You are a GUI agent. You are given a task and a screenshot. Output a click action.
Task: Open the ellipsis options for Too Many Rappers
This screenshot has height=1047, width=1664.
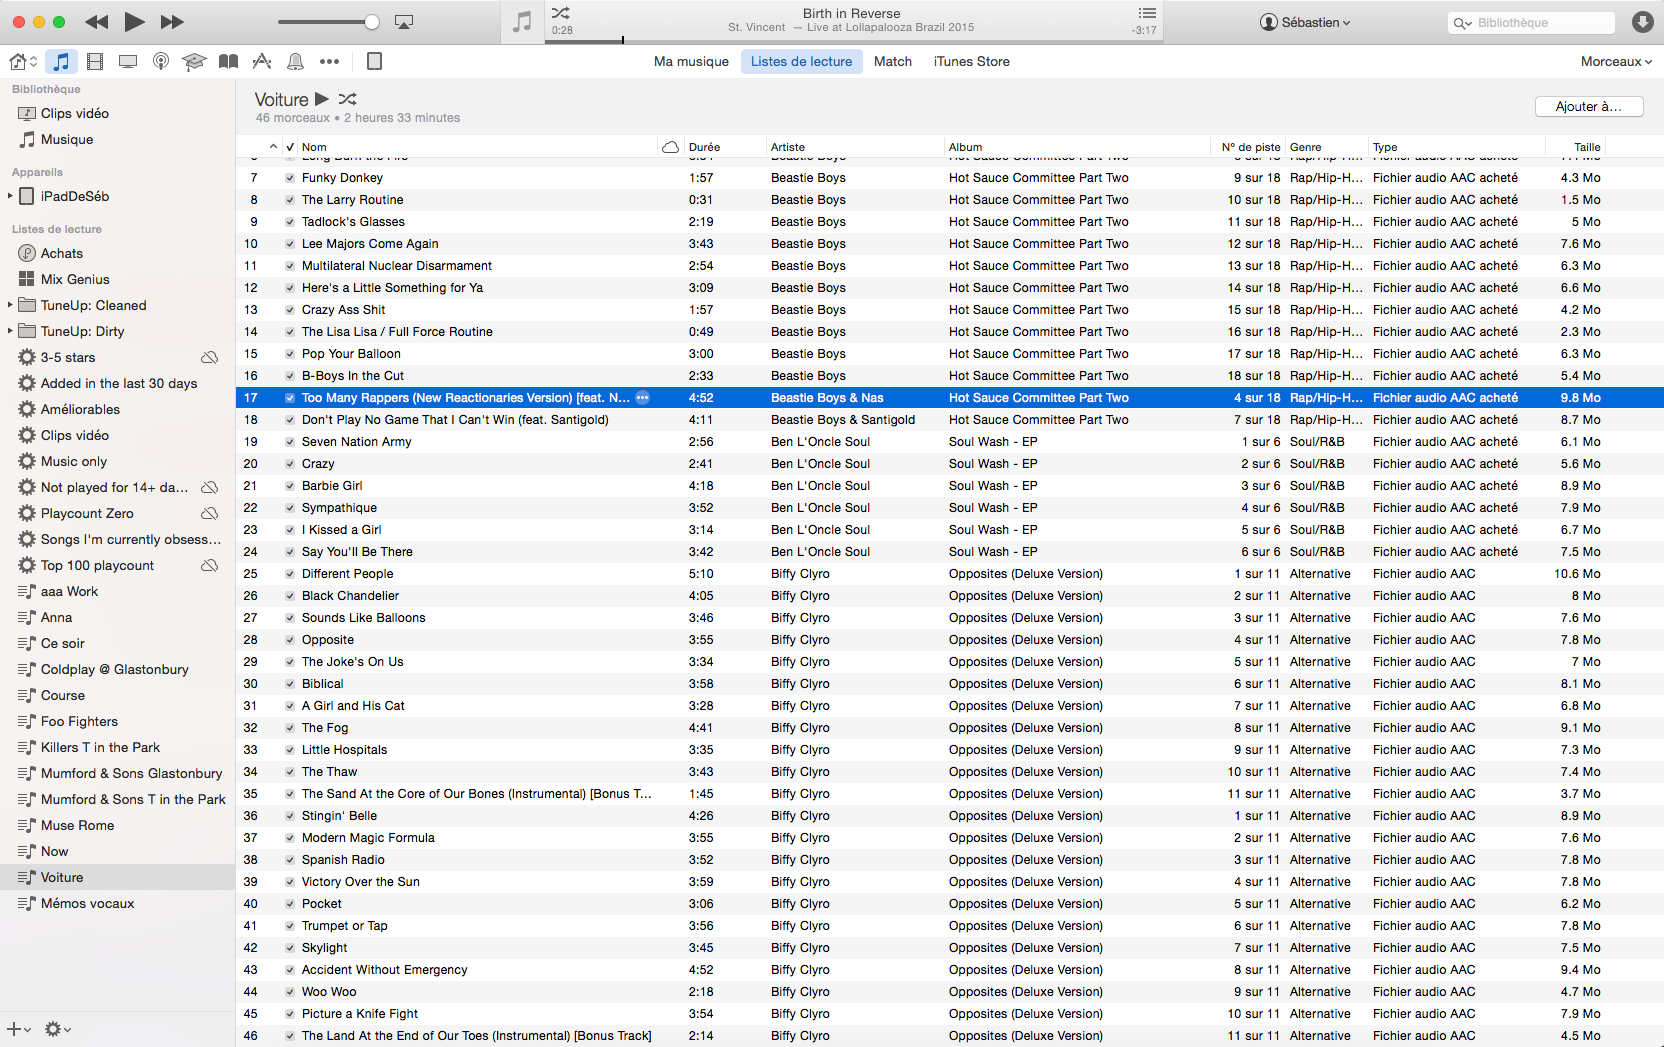pos(643,398)
